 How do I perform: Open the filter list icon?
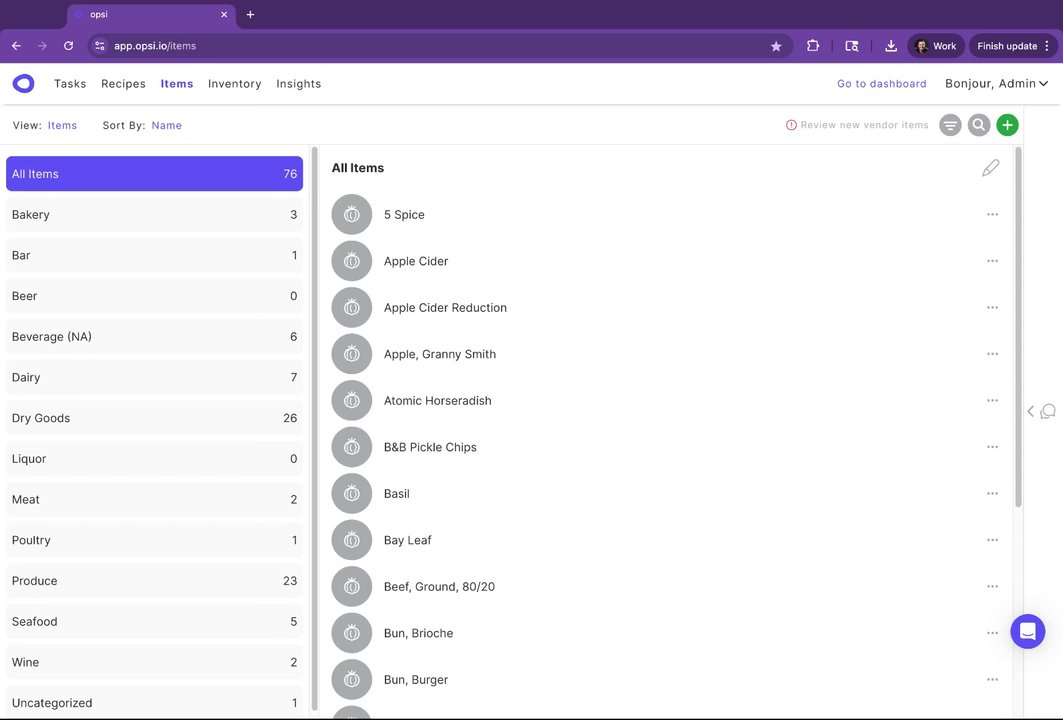(950, 125)
